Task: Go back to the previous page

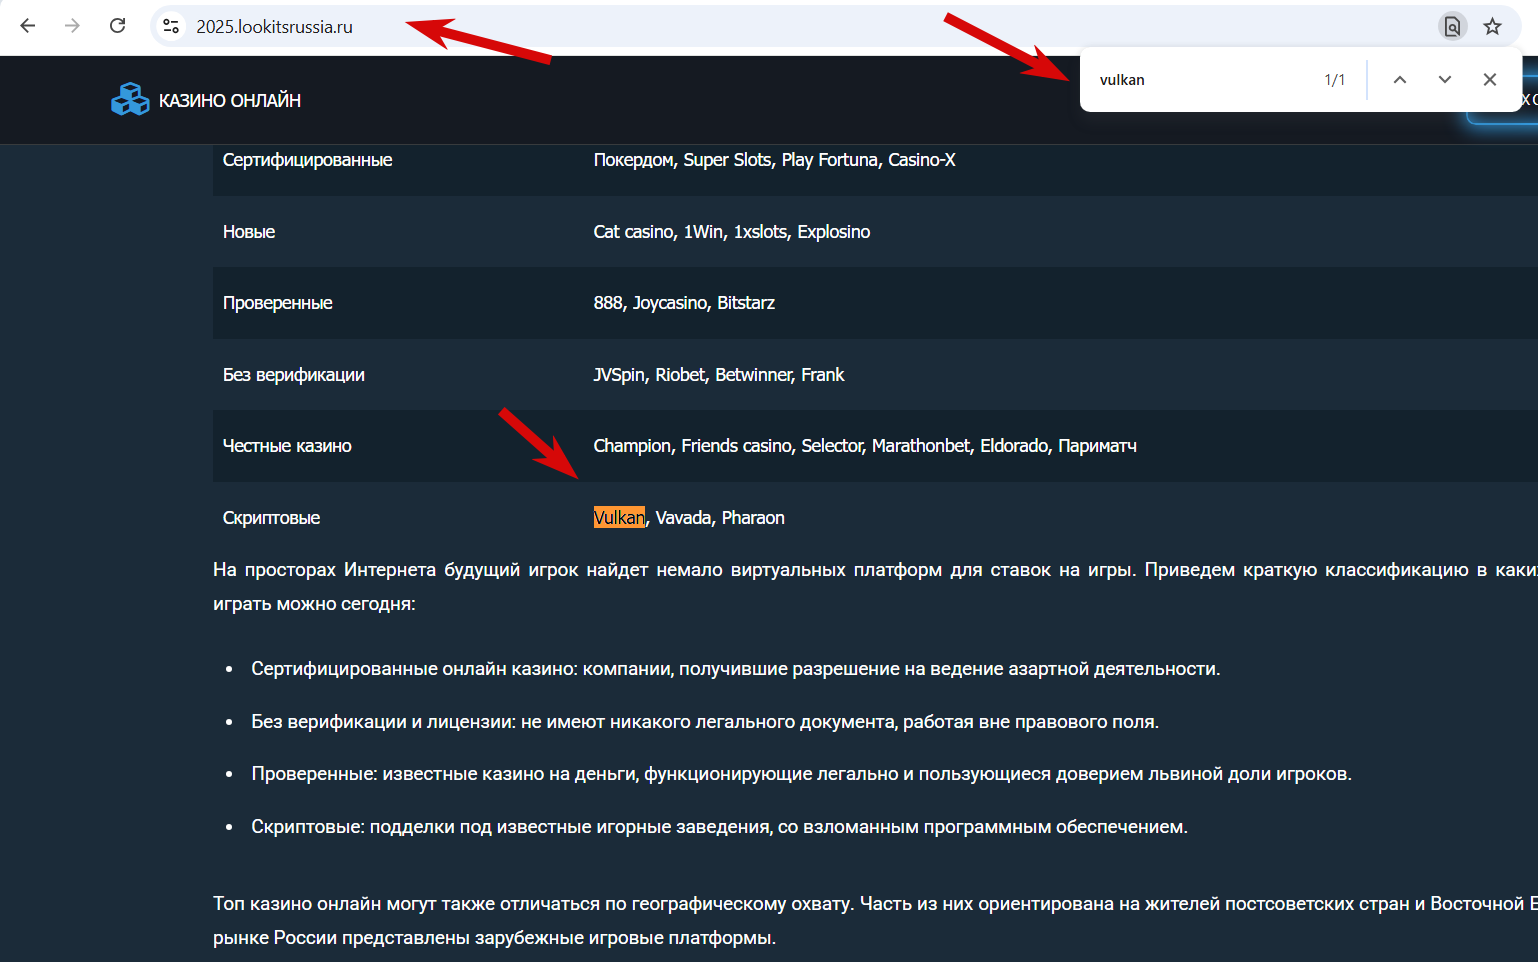Action: point(28,26)
